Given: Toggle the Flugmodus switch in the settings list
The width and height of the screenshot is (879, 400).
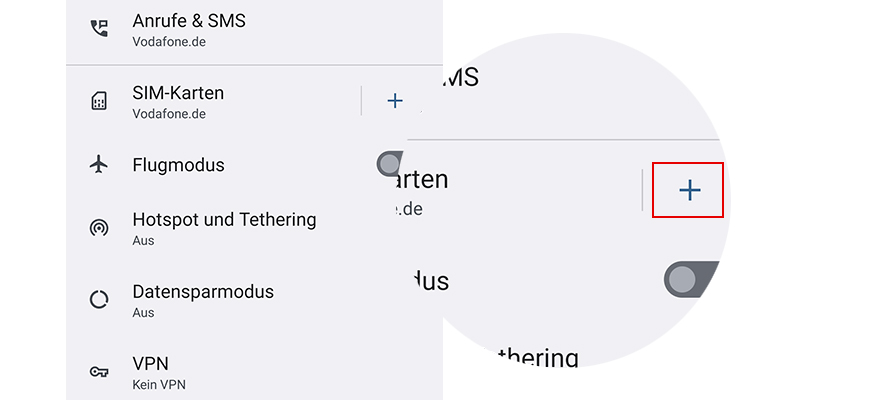Looking at the screenshot, I should point(391,164).
